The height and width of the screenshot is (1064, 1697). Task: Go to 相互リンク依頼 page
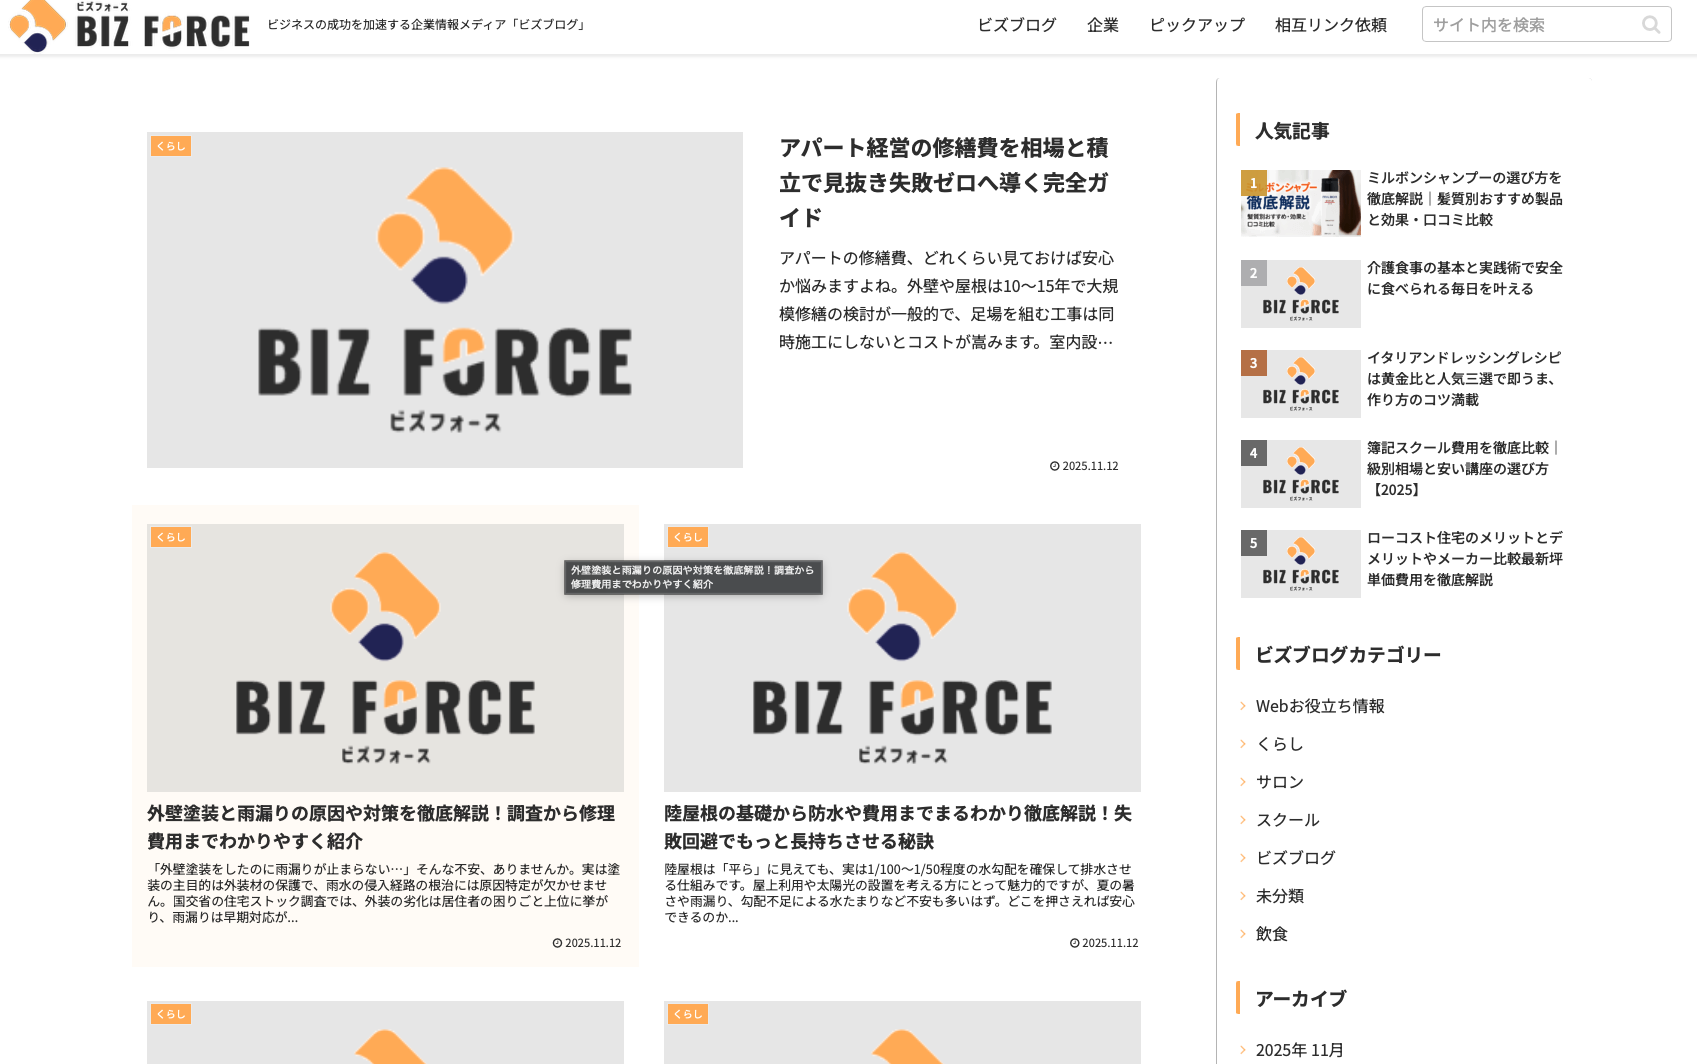[x=1330, y=25]
